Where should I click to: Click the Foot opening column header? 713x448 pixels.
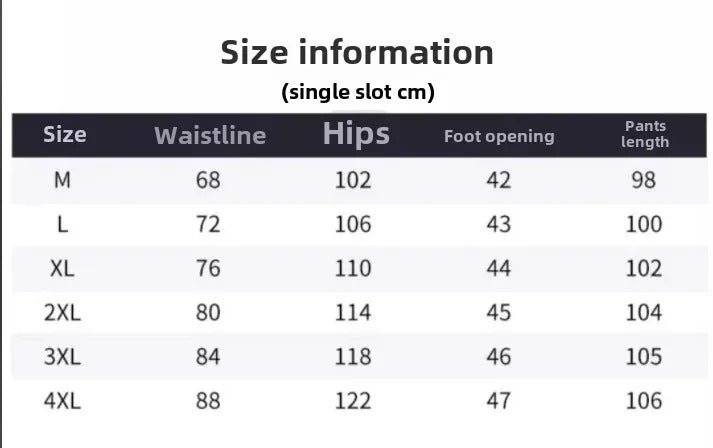499,136
